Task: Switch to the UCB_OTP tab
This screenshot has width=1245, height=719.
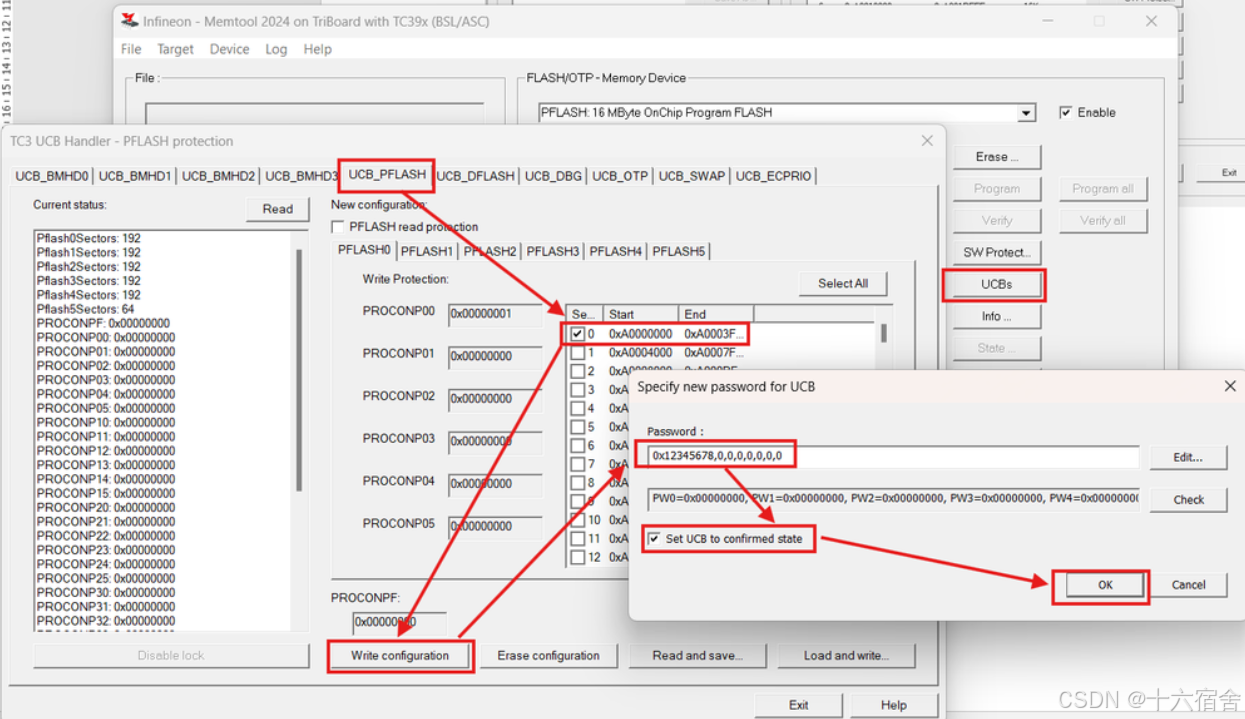Action: coord(620,176)
